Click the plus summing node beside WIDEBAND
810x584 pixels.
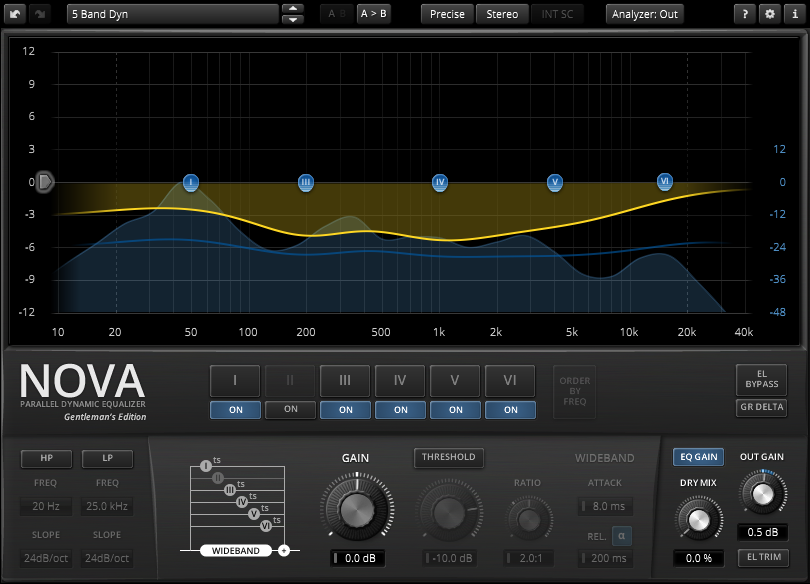click(x=284, y=551)
